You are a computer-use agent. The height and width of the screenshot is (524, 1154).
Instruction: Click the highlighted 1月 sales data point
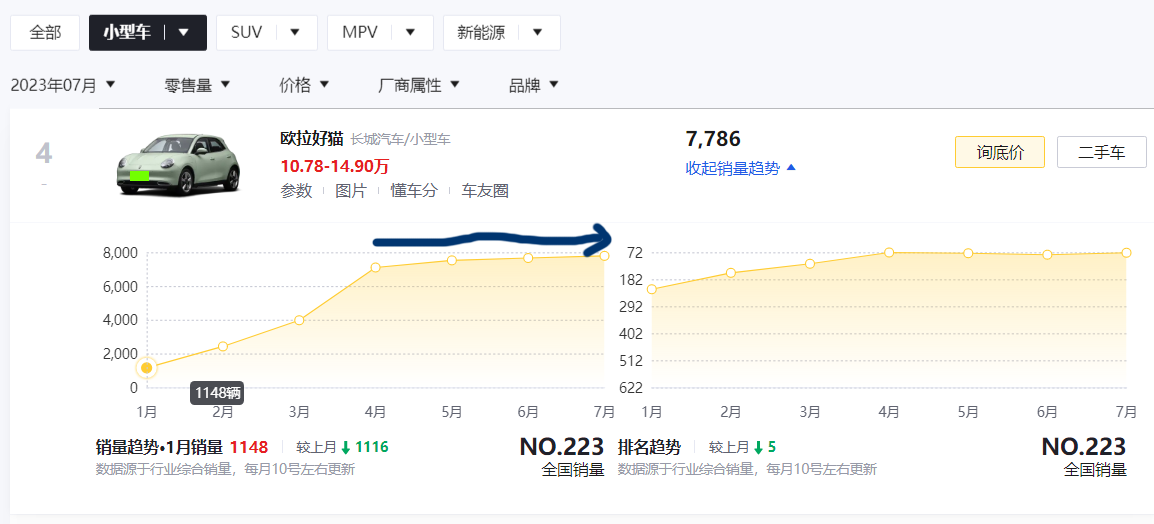146,368
